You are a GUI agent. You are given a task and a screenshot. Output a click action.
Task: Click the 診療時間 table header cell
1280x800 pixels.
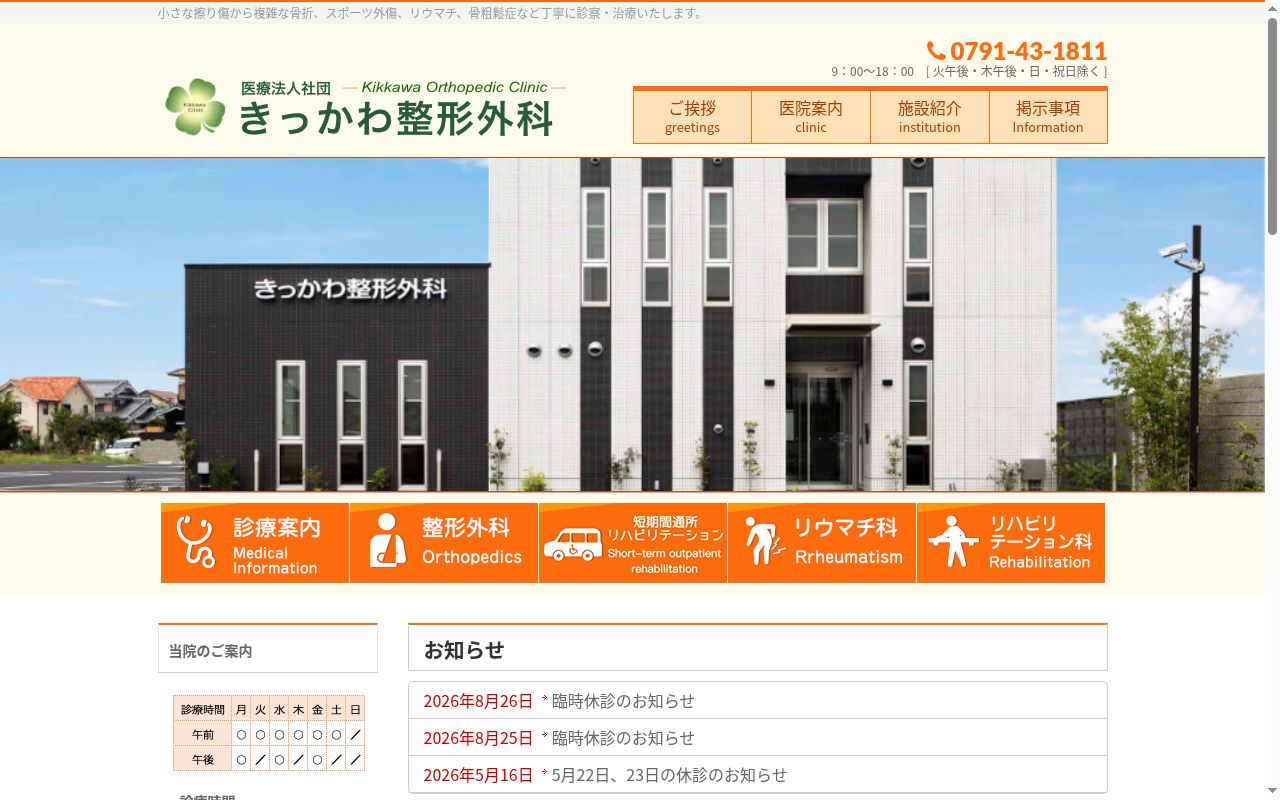pyautogui.click(x=203, y=709)
